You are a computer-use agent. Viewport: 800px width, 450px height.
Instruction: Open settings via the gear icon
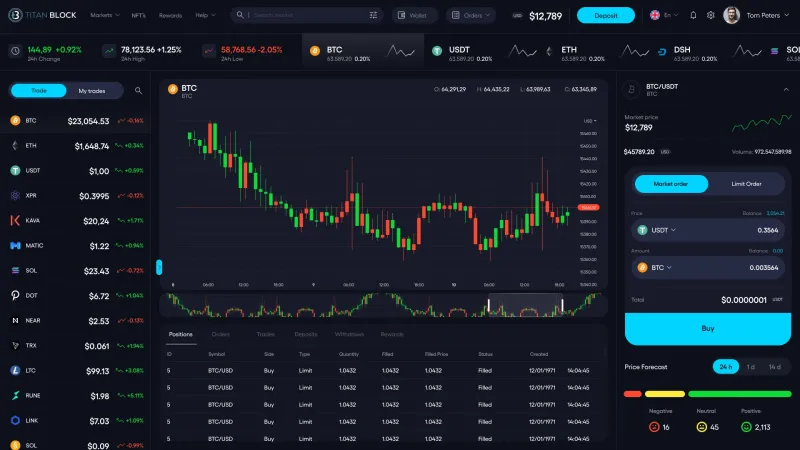tap(711, 16)
